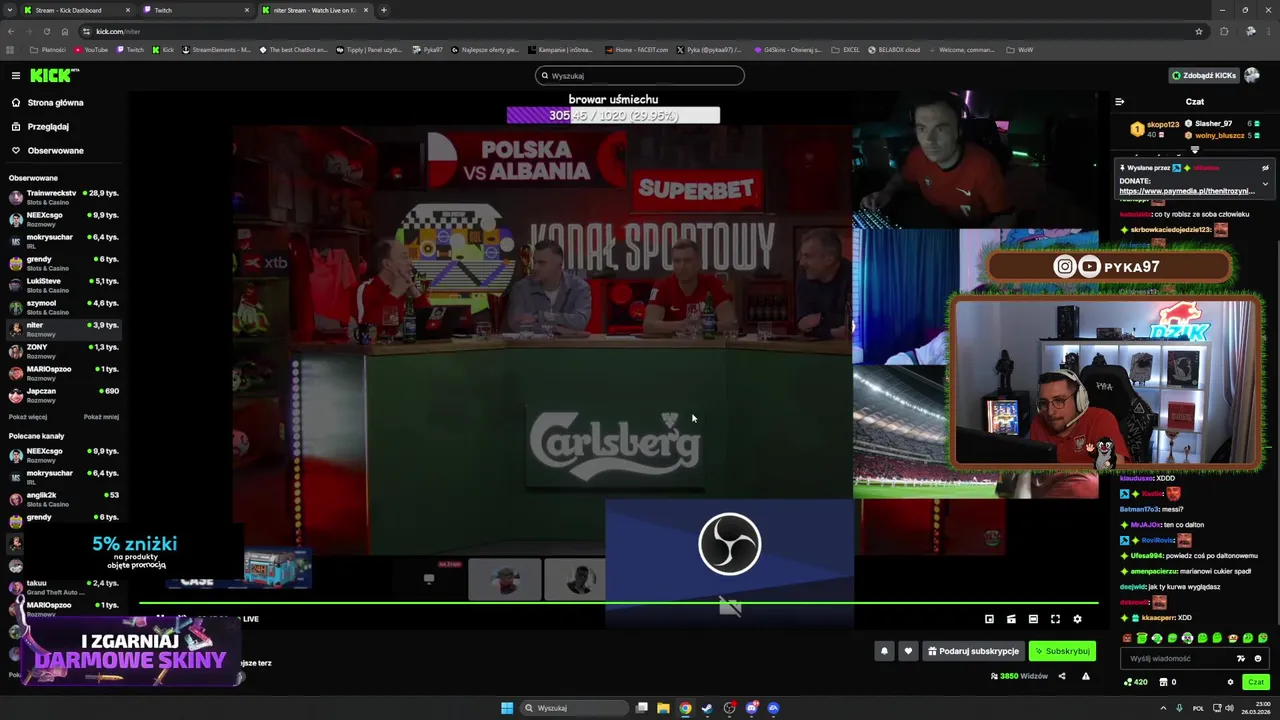This screenshot has height=720, width=1280.
Task: Open the shop icon next to 0 in chat
Action: pyautogui.click(x=1164, y=682)
